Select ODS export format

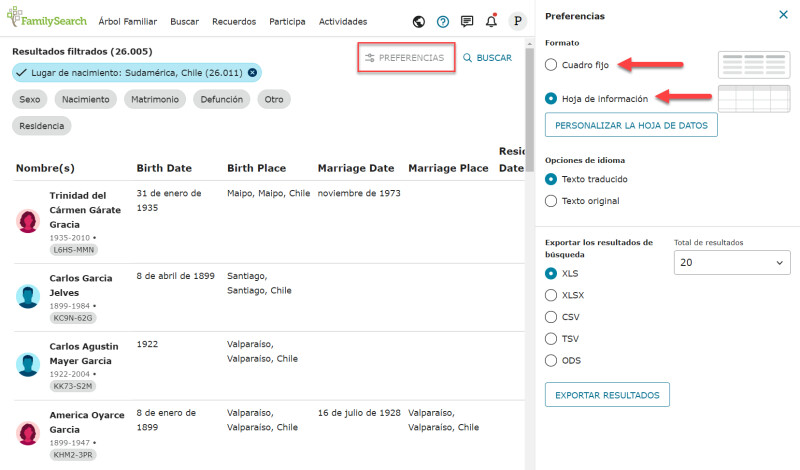(551, 360)
